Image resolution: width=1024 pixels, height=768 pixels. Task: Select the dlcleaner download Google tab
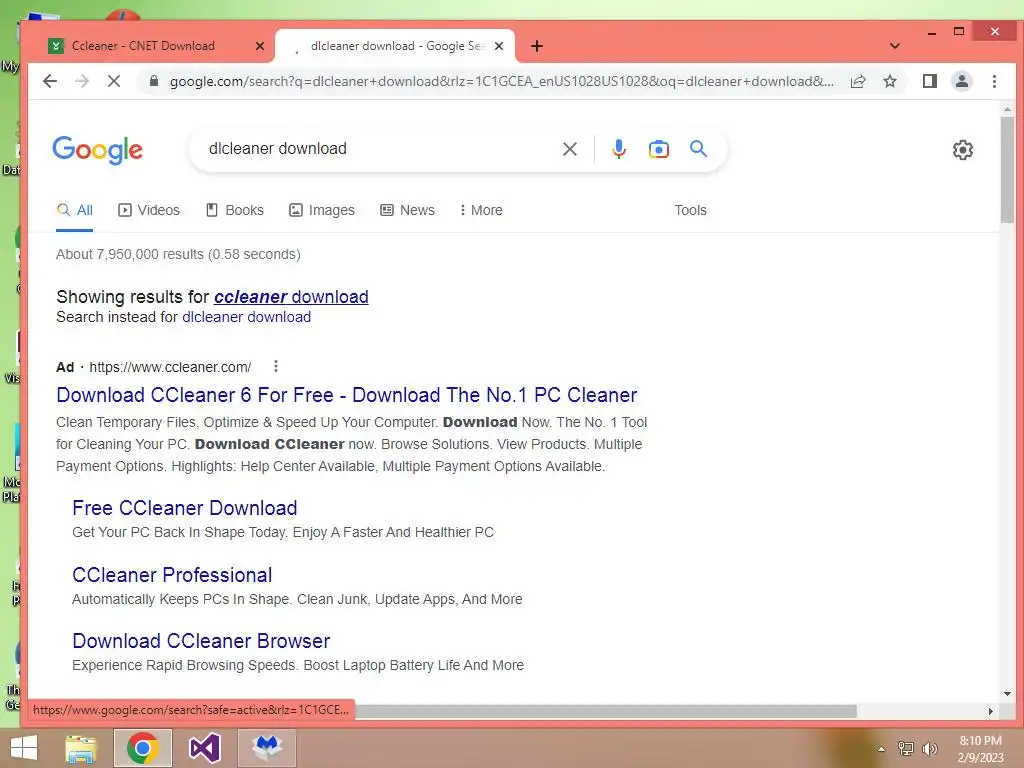tap(394, 46)
